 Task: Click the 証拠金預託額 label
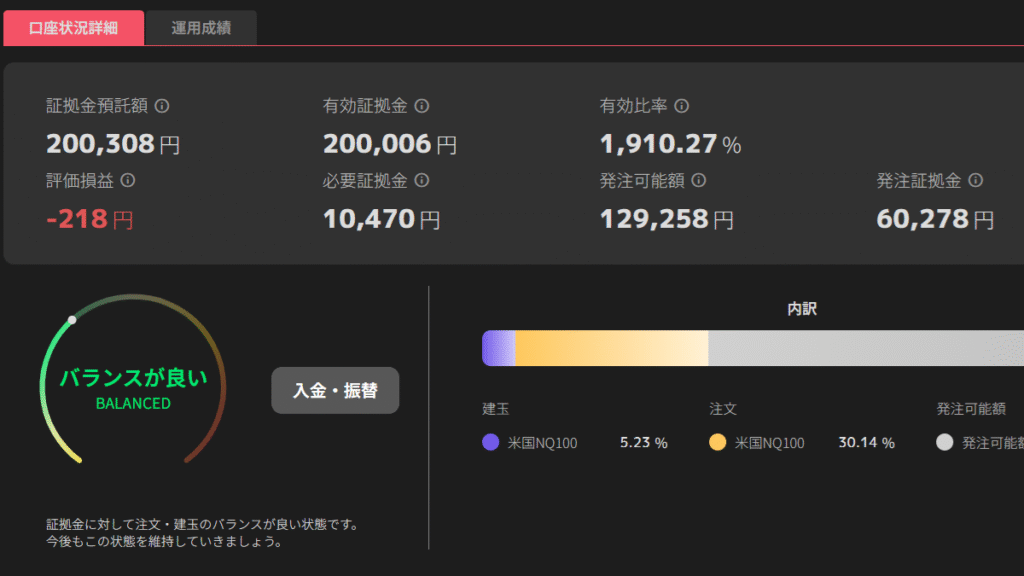(97, 106)
